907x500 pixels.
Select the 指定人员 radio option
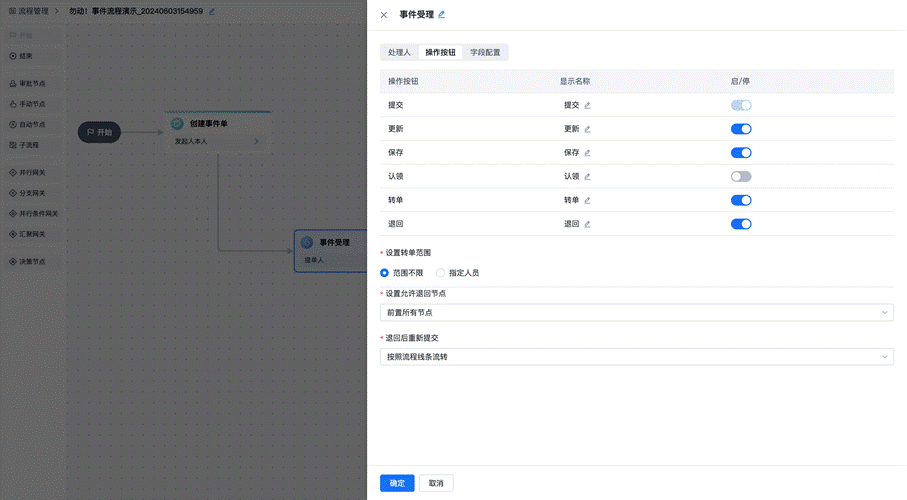pos(441,273)
